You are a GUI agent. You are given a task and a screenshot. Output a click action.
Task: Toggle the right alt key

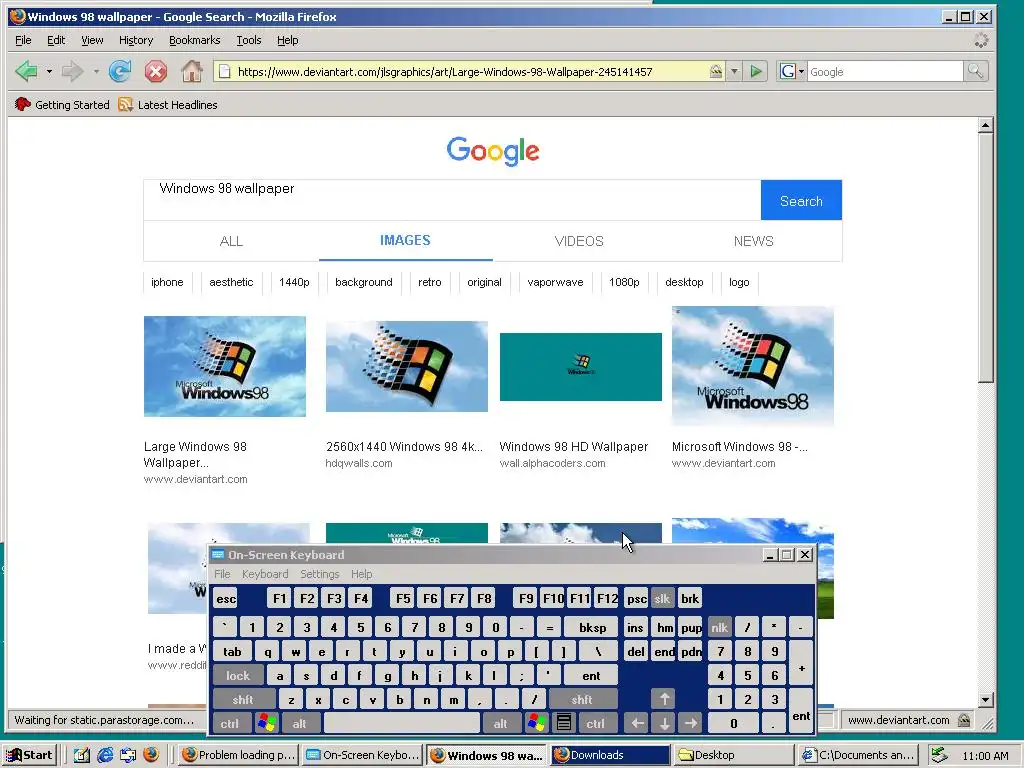(x=500, y=723)
